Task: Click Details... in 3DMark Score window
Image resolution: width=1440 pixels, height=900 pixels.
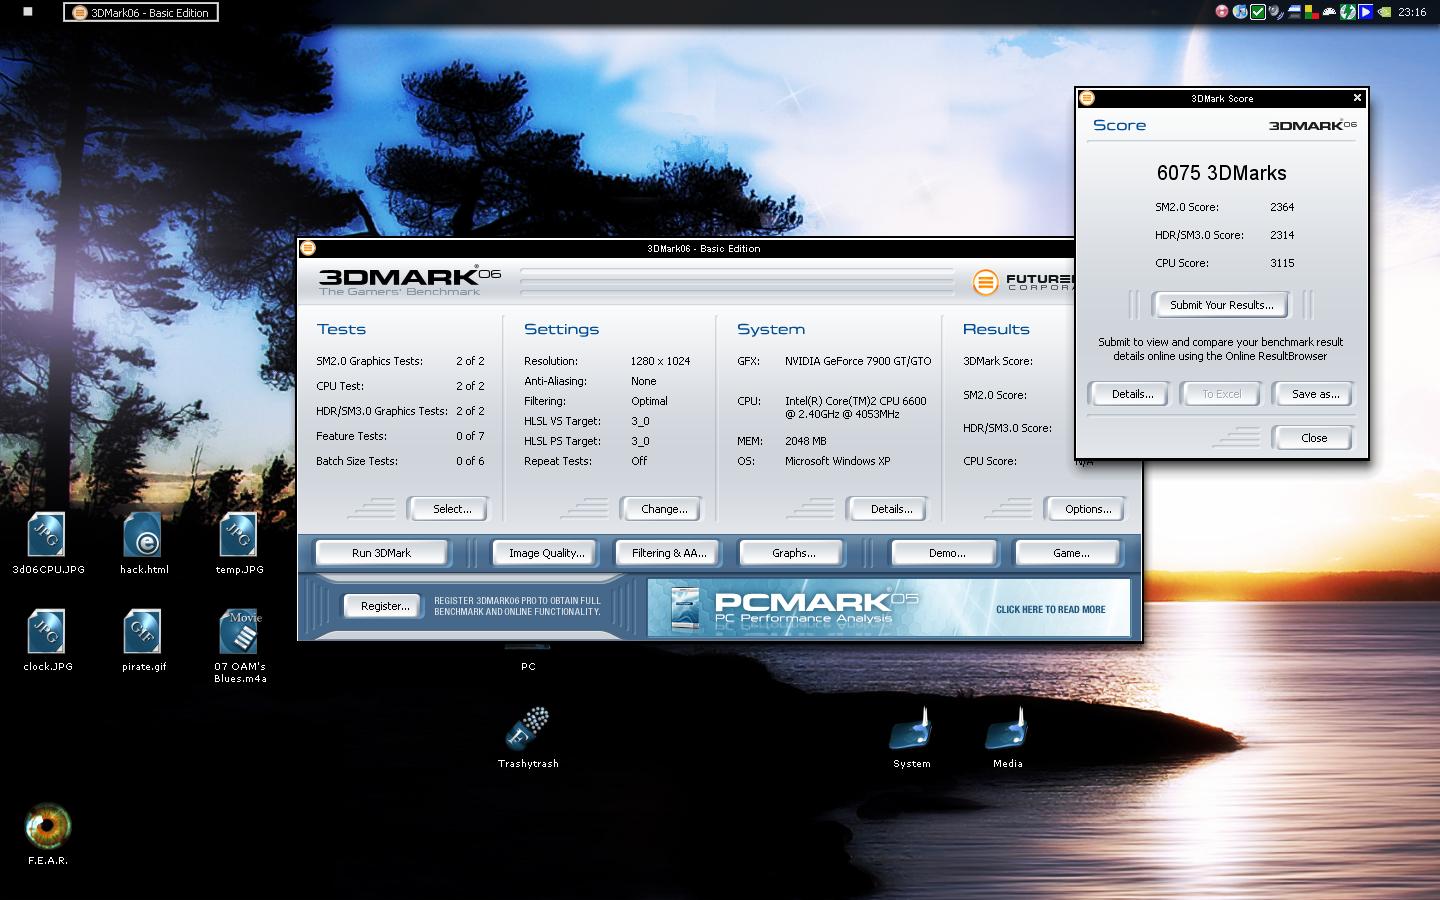Action: point(1129,394)
